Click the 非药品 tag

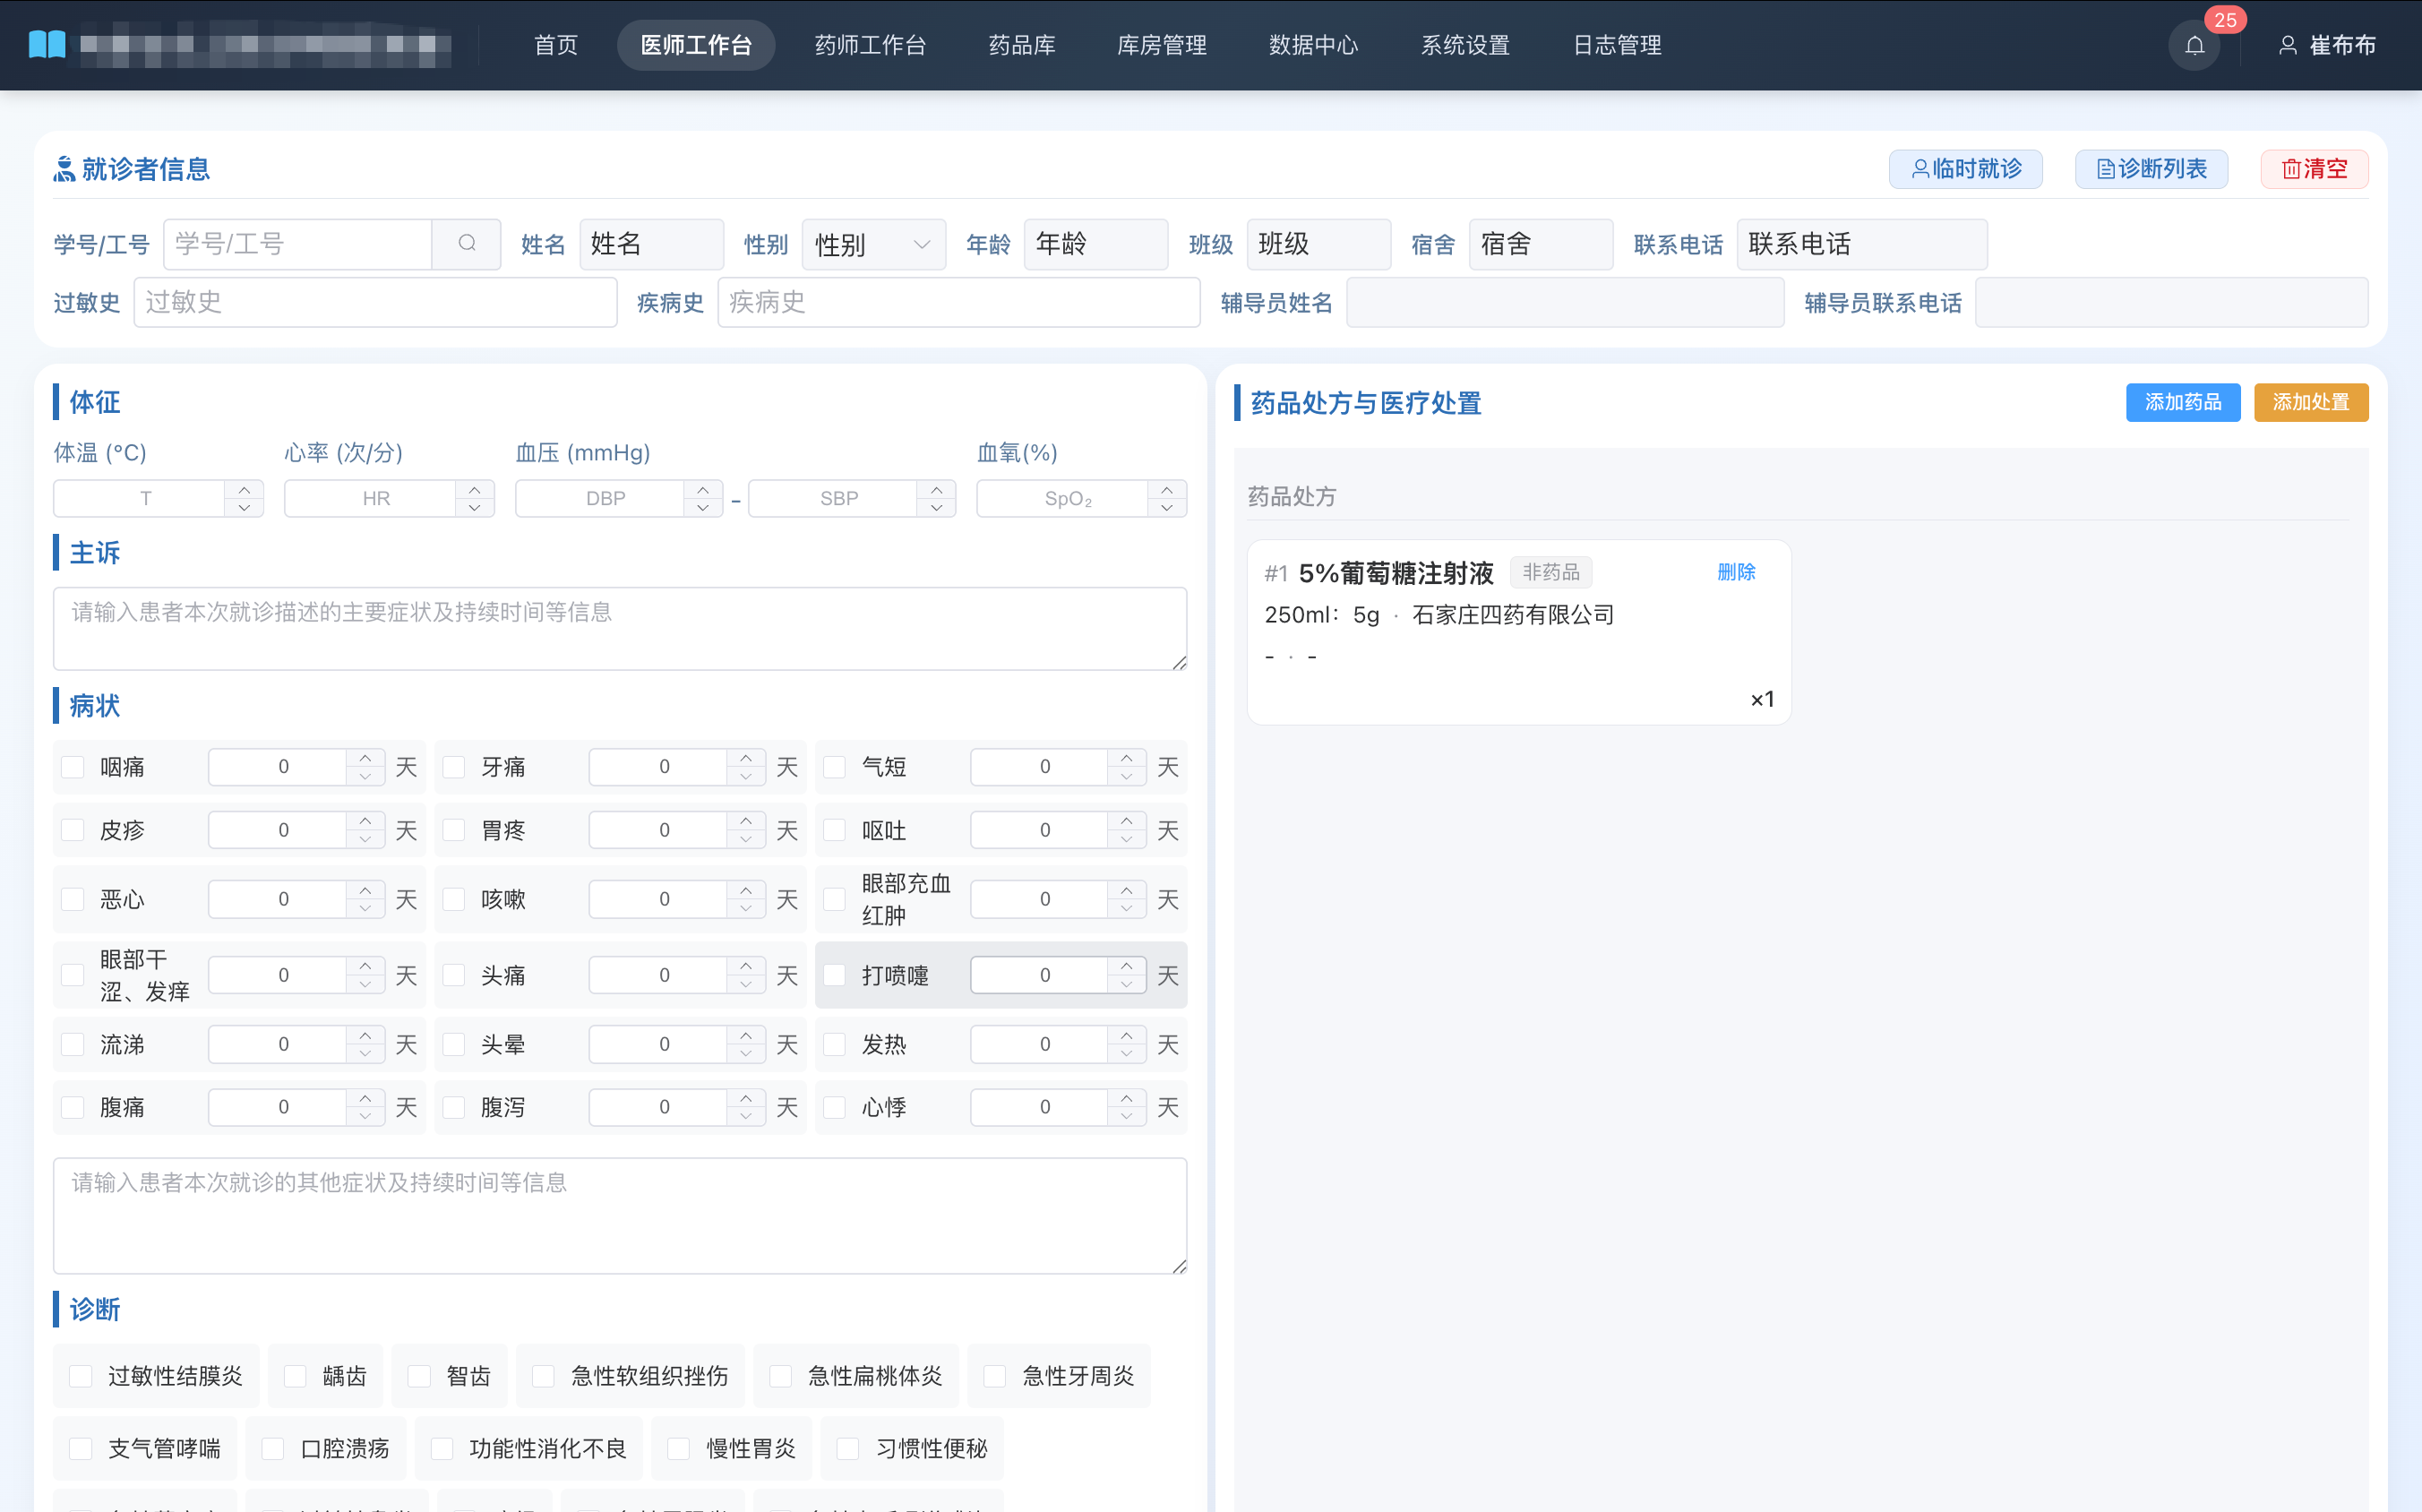click(x=1551, y=572)
